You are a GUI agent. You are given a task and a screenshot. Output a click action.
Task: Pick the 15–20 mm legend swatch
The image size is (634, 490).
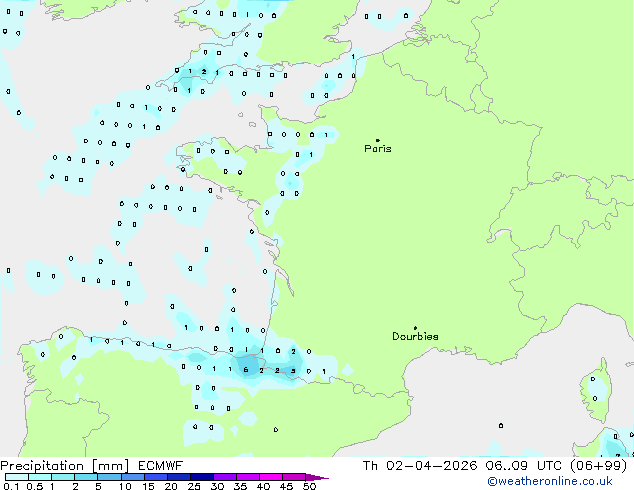click(156, 477)
